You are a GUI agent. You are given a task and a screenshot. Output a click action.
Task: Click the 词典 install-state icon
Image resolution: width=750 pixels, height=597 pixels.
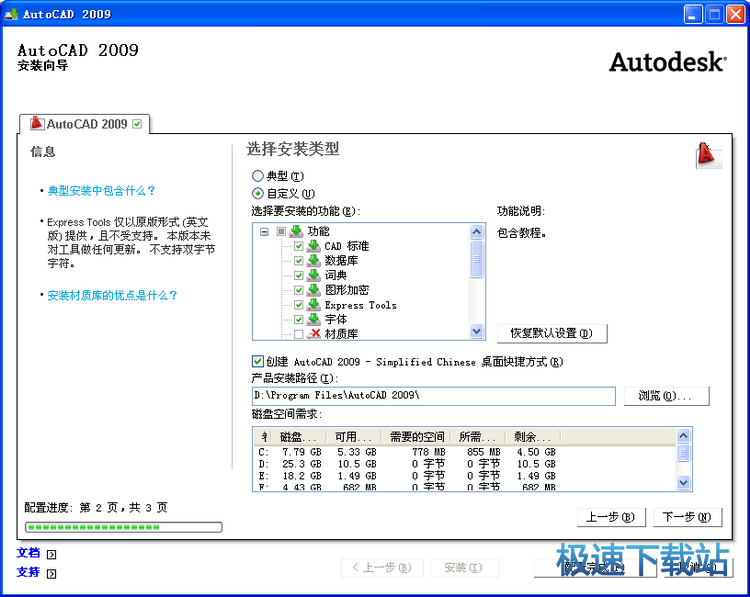pos(314,275)
